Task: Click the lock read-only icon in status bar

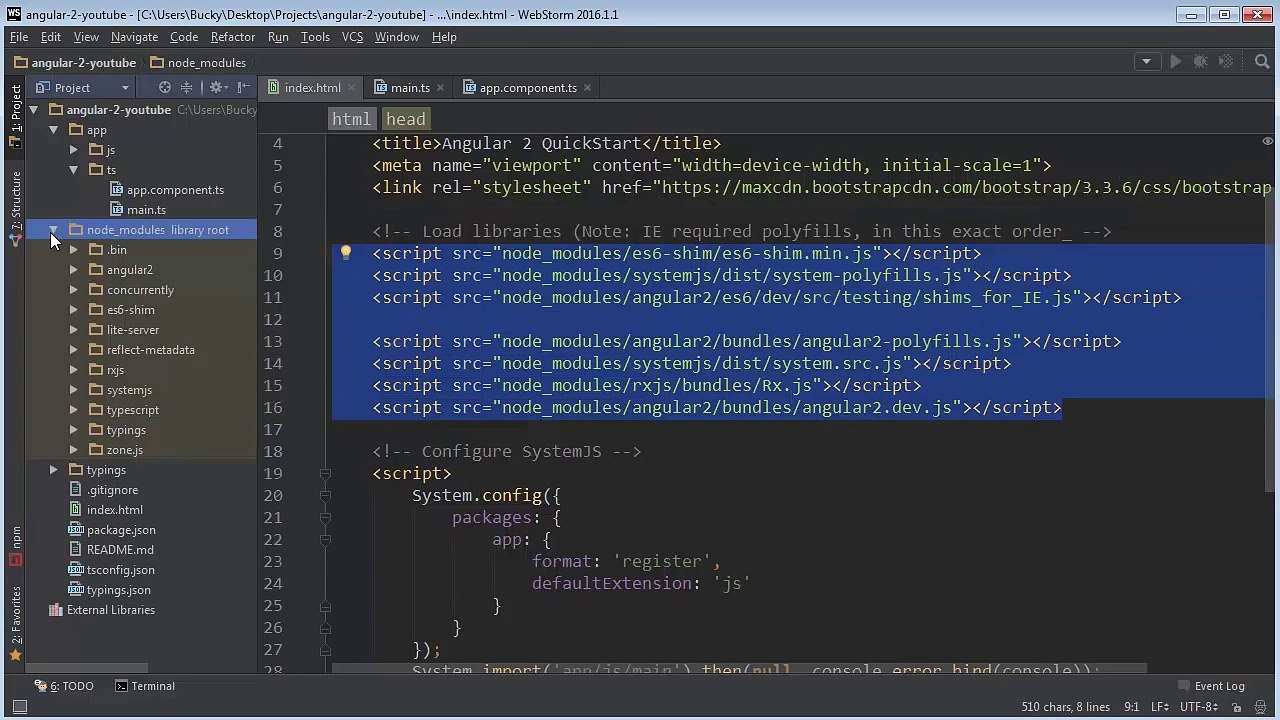Action: 1238,707
